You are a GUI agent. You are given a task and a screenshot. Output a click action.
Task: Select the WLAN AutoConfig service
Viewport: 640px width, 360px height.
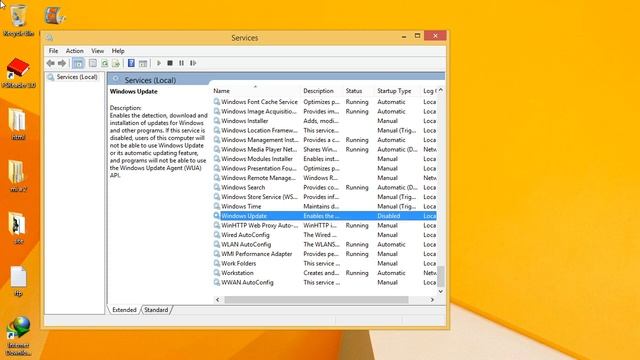coord(324,244)
